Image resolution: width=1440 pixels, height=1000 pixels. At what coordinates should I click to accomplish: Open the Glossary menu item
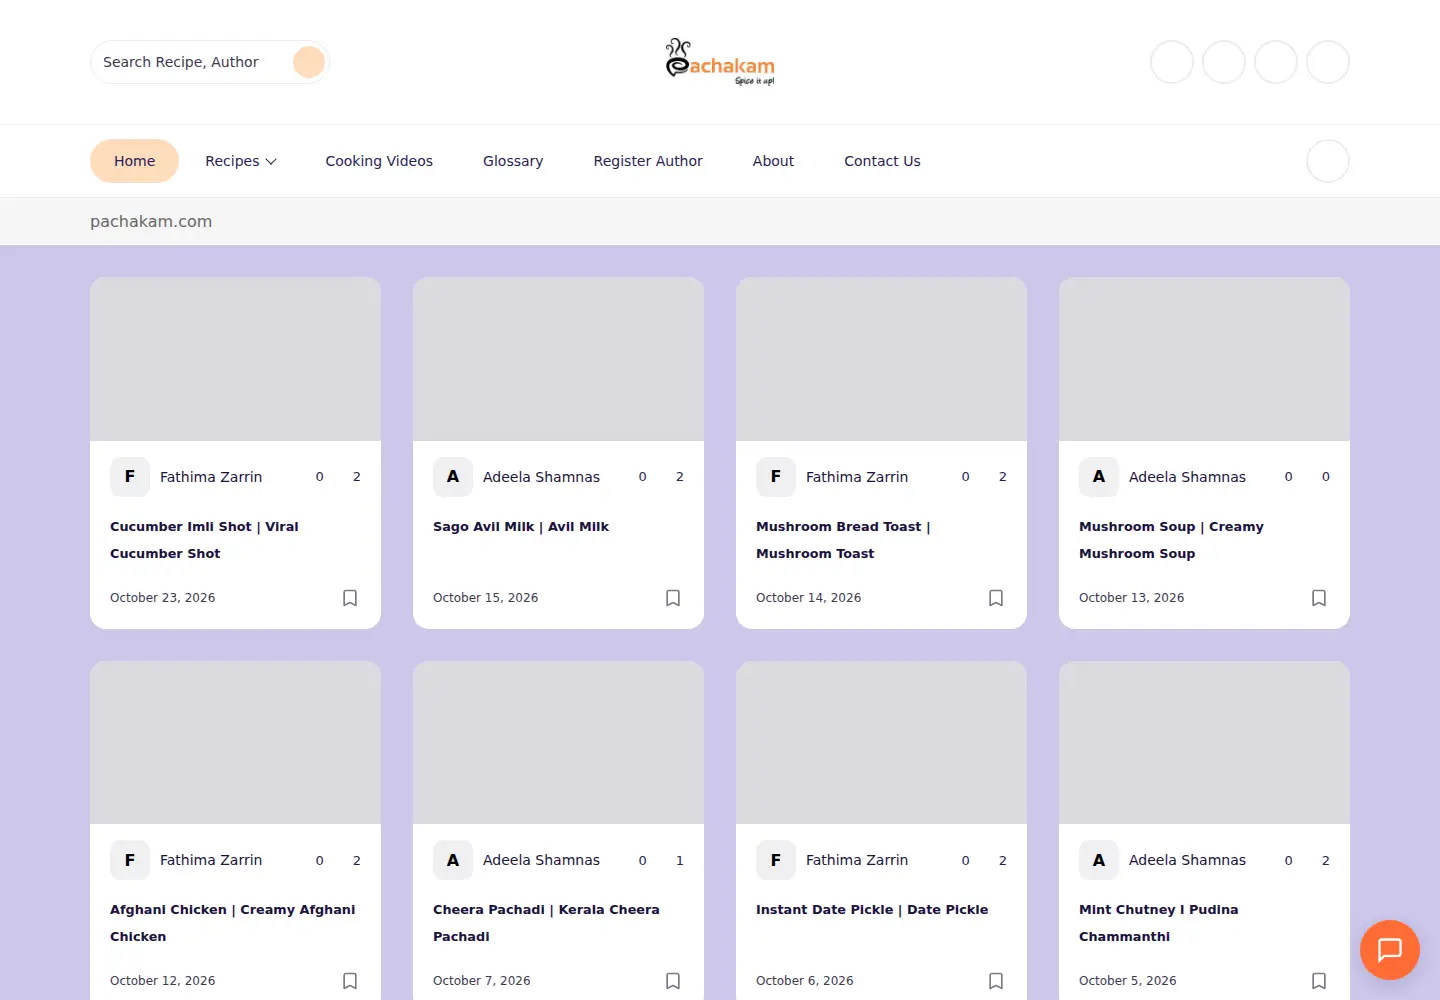click(513, 161)
